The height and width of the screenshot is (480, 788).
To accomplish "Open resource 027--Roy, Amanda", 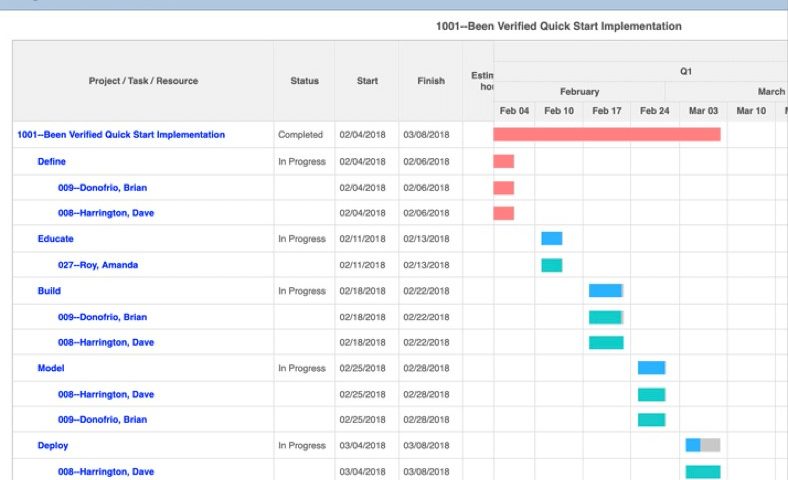I will coord(98,265).
